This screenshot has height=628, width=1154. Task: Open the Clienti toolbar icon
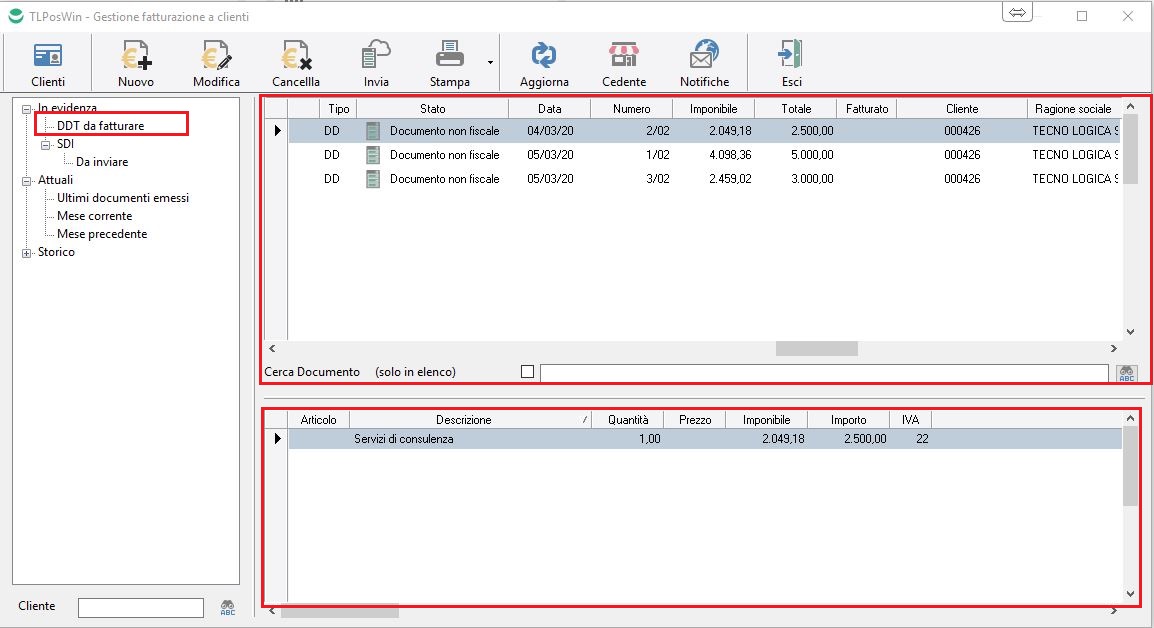[x=48, y=56]
